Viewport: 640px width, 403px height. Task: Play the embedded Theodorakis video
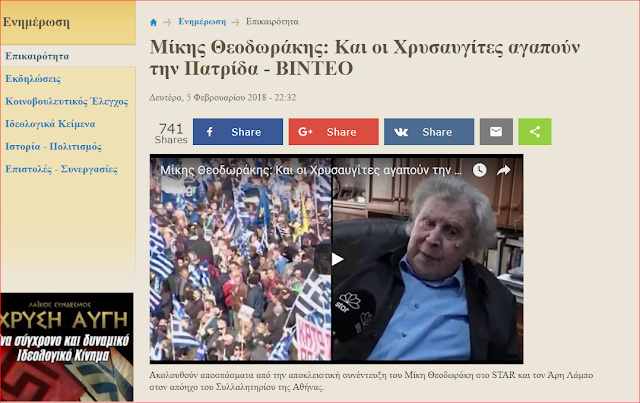[x=337, y=259]
